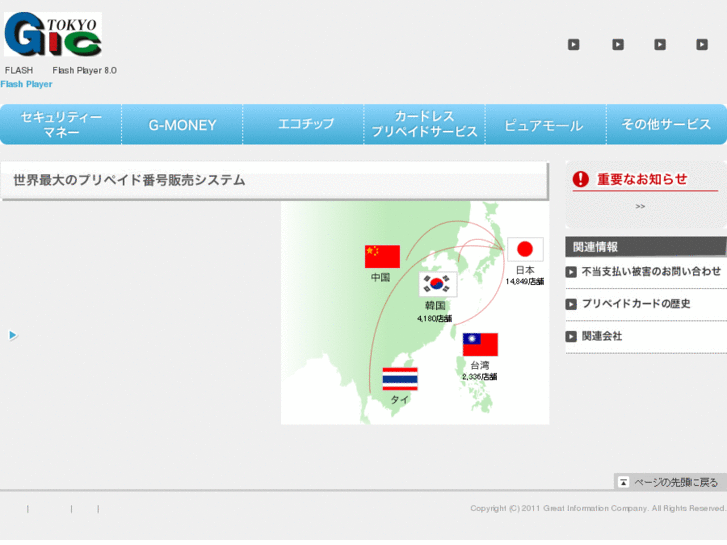727x545 pixels.
Task: Open the Flash Player download link
Action: click(x=26, y=84)
